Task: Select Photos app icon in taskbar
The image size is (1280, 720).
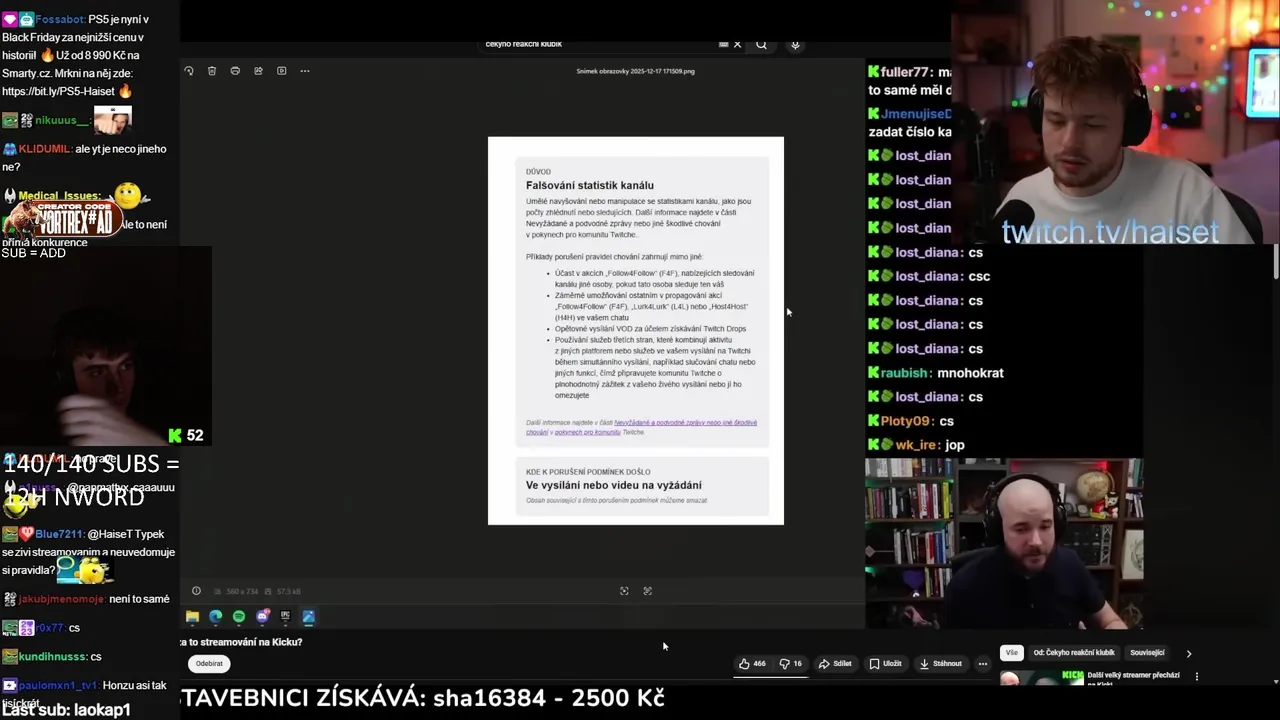Action: coord(308,617)
